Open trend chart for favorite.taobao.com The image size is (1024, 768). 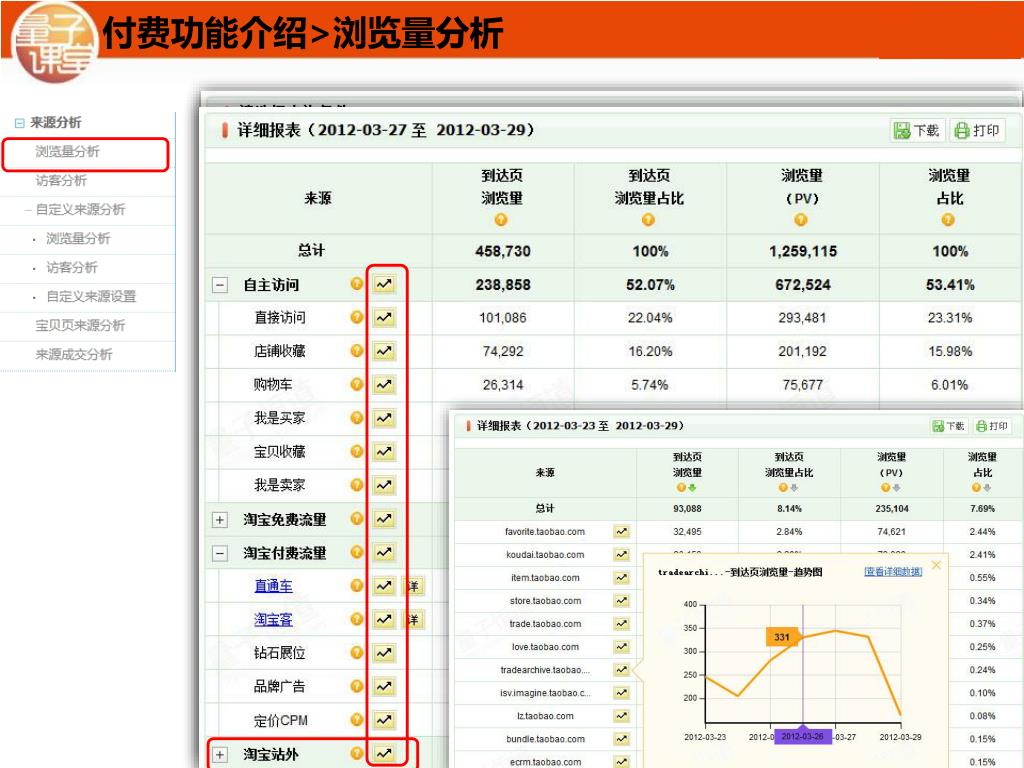click(621, 532)
